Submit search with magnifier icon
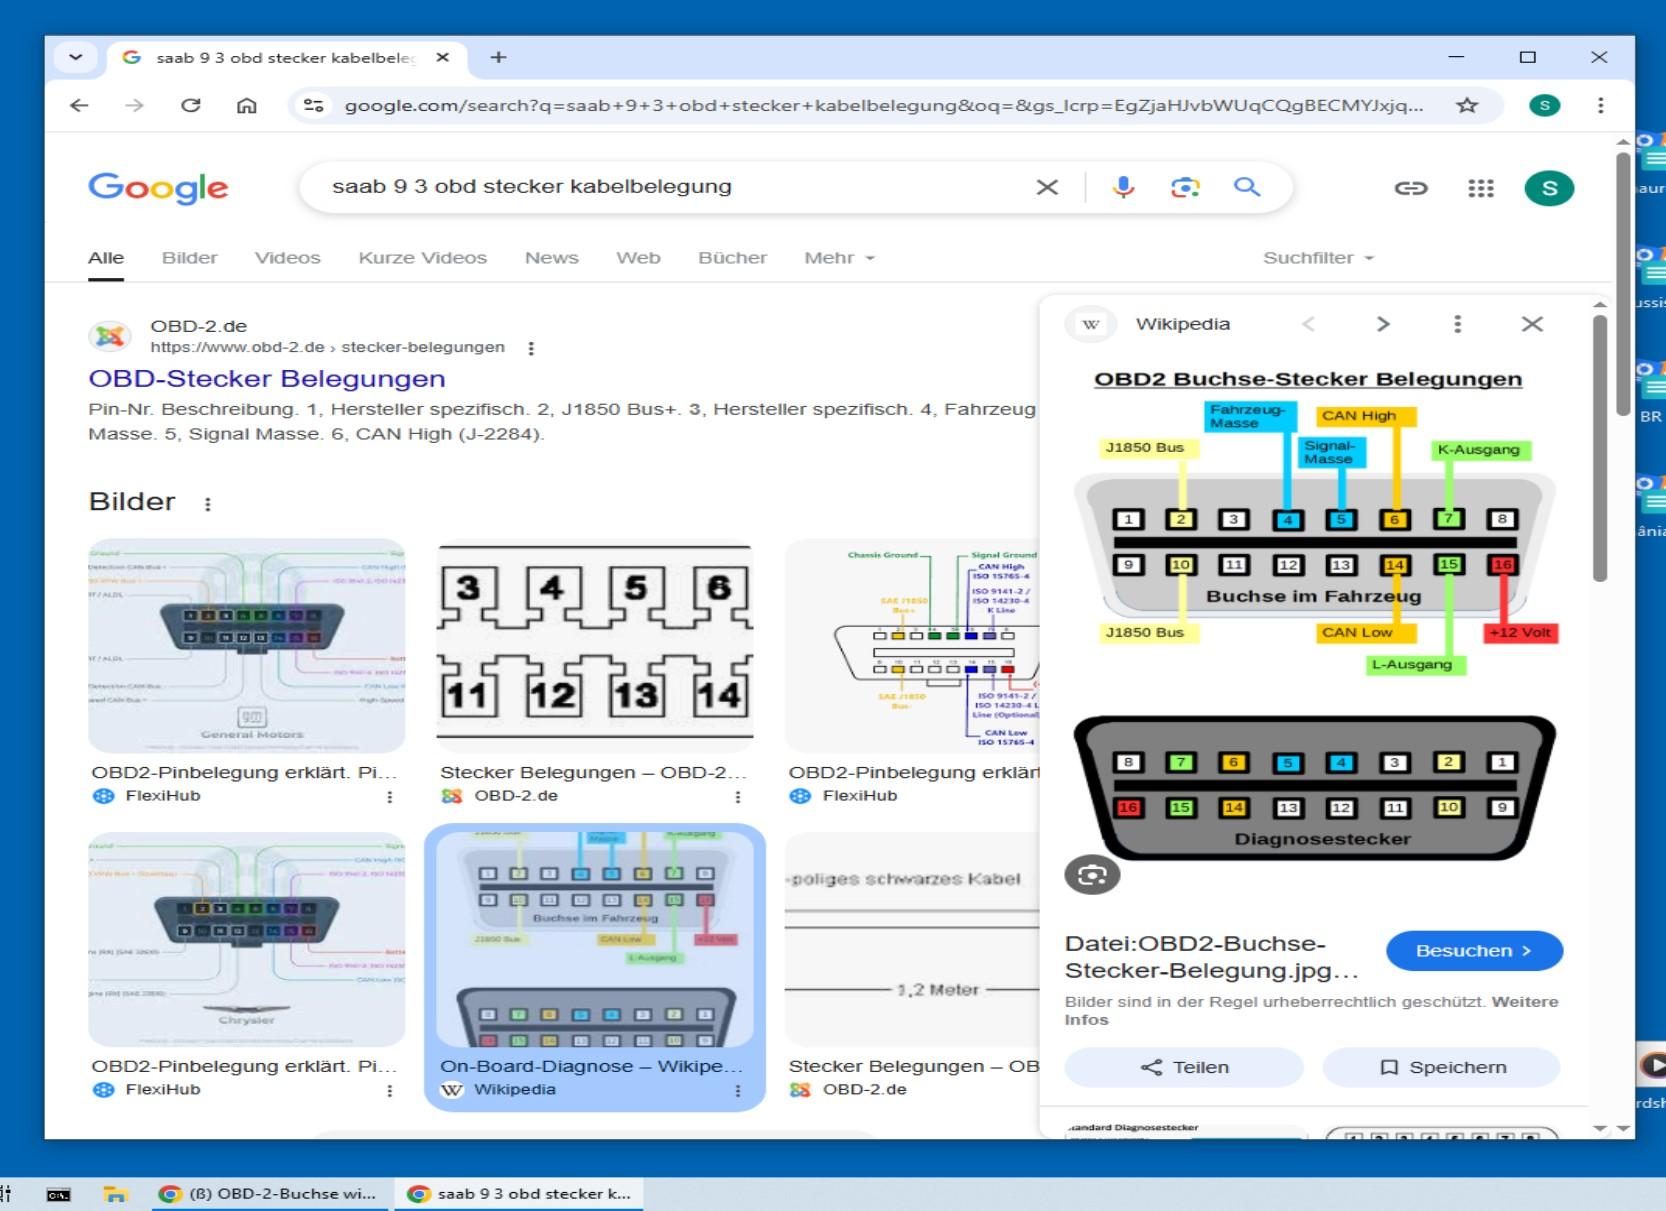This screenshot has width=1666, height=1211. point(1247,187)
